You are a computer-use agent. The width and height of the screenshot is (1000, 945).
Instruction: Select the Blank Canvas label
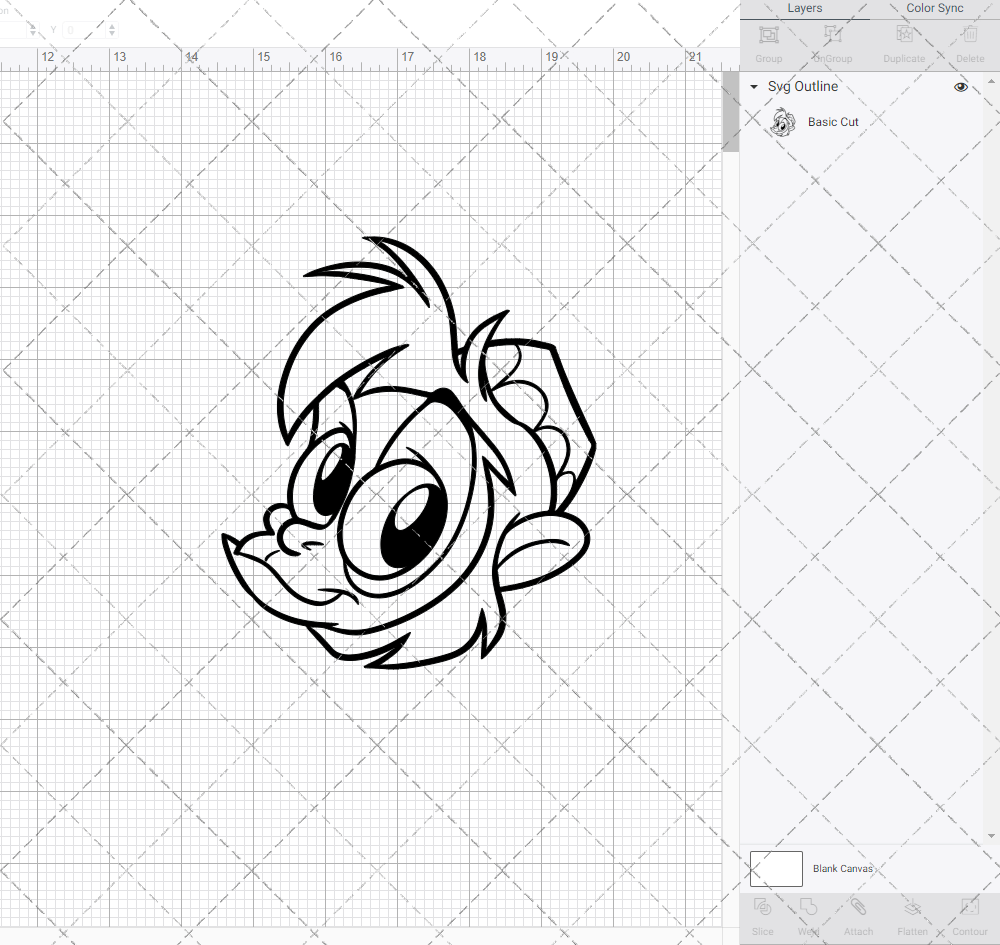pos(842,868)
